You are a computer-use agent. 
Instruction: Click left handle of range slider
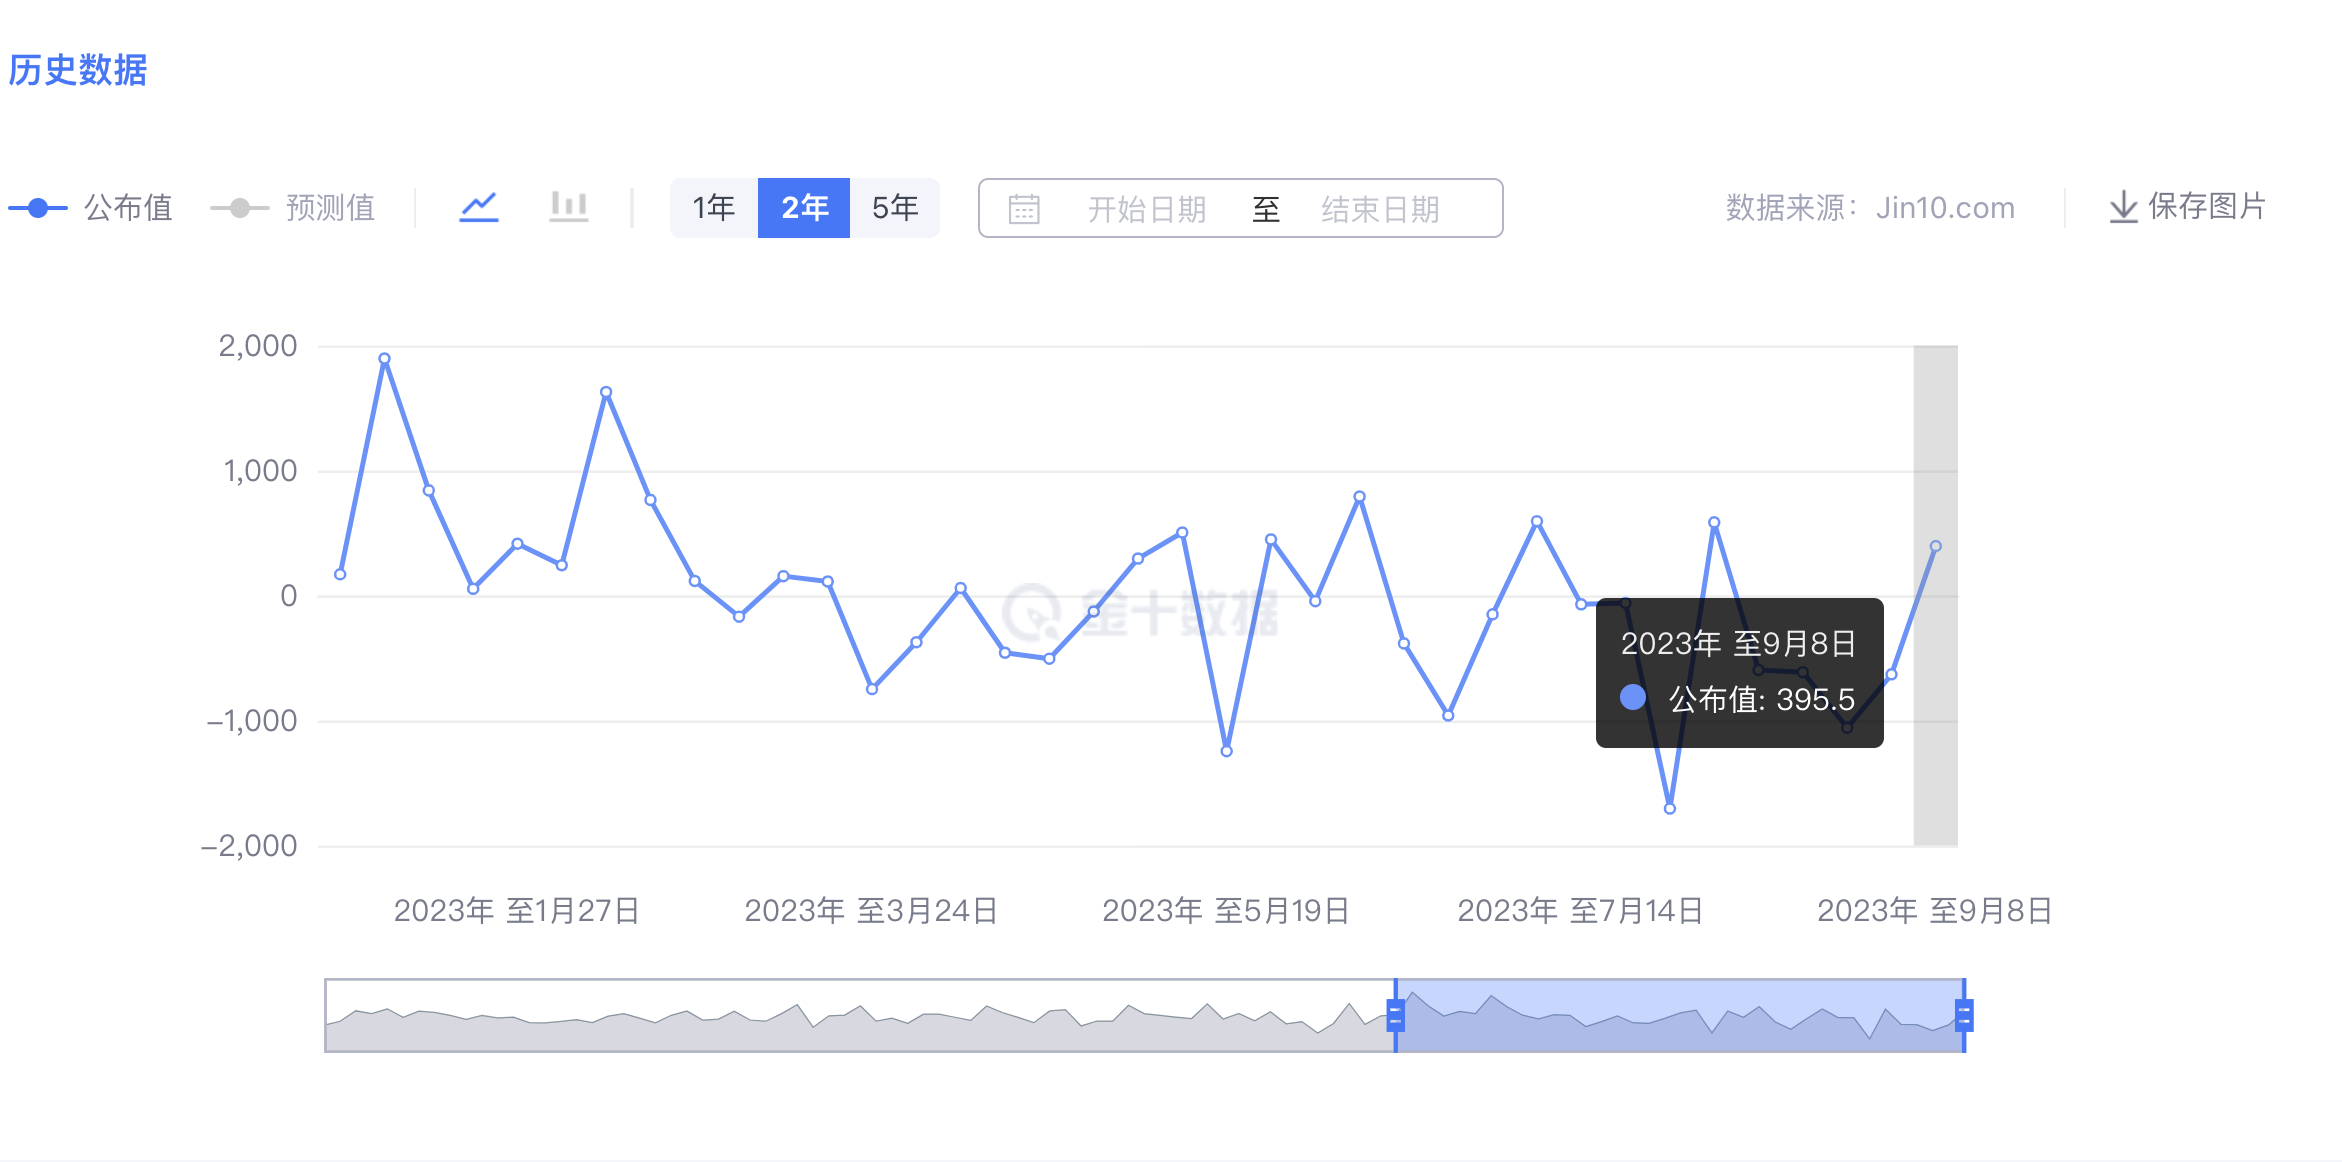click(x=1395, y=1016)
